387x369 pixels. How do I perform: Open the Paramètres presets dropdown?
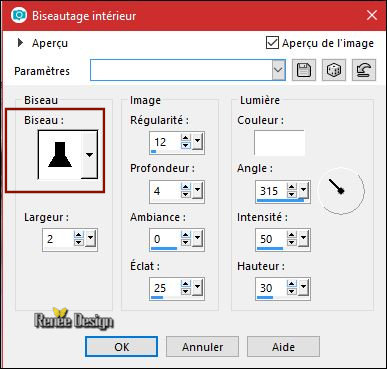point(278,70)
